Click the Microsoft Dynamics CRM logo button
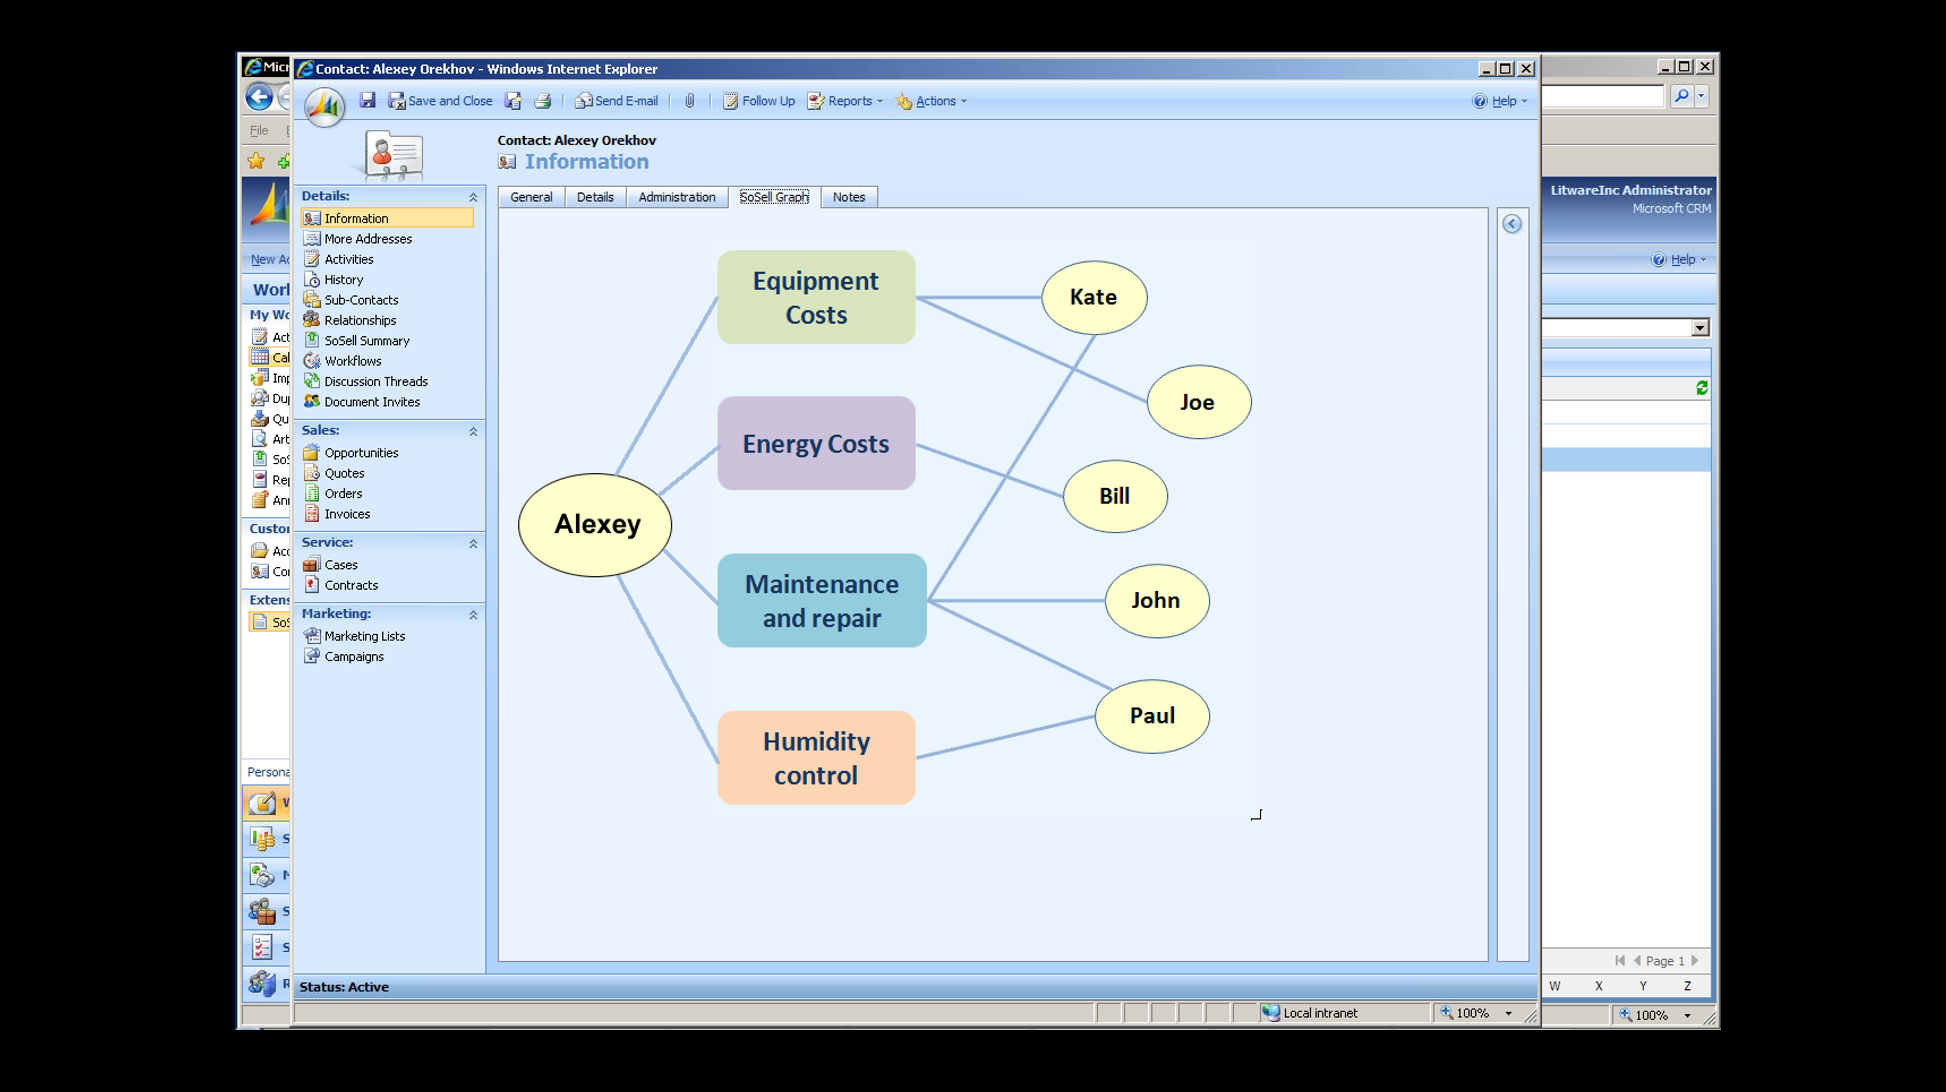The width and height of the screenshot is (1946, 1092). tap(323, 106)
